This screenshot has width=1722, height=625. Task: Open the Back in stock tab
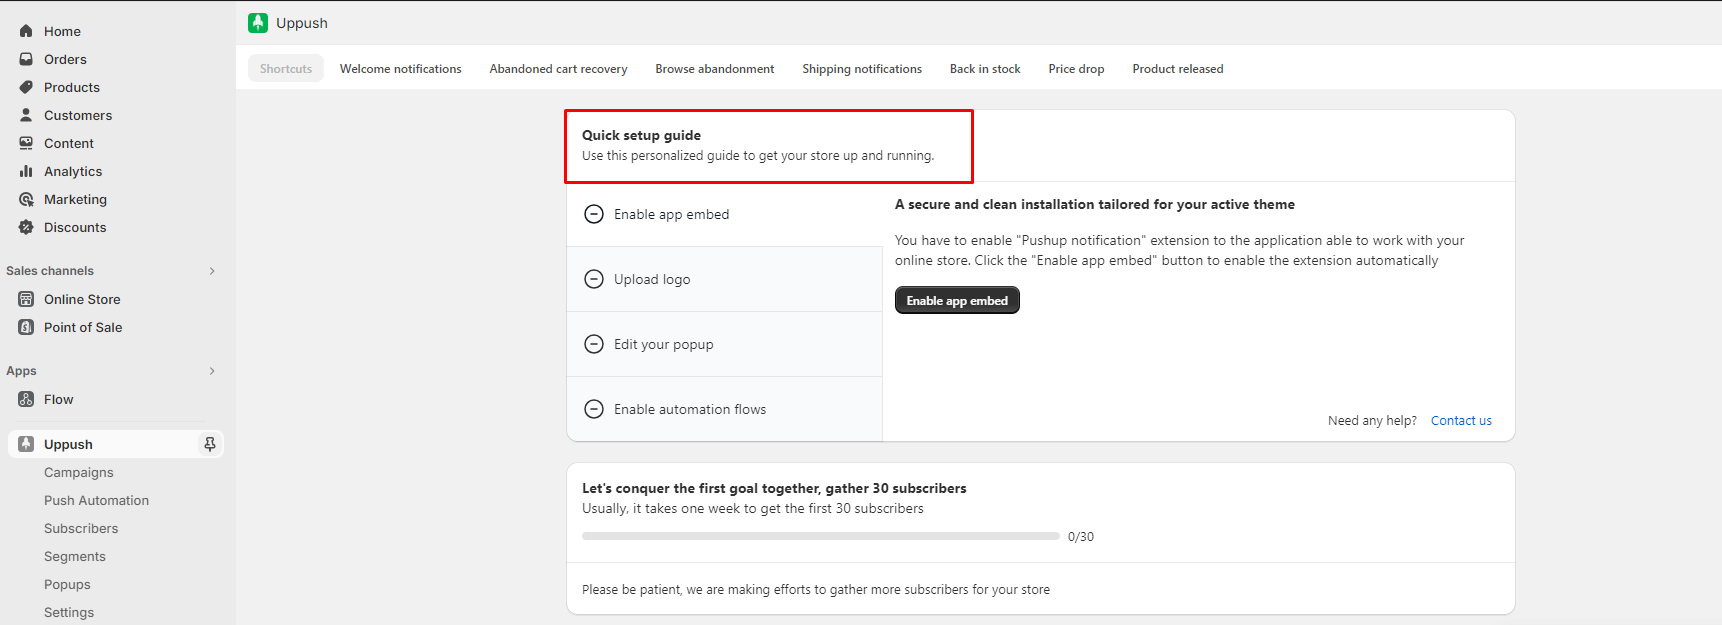(985, 69)
